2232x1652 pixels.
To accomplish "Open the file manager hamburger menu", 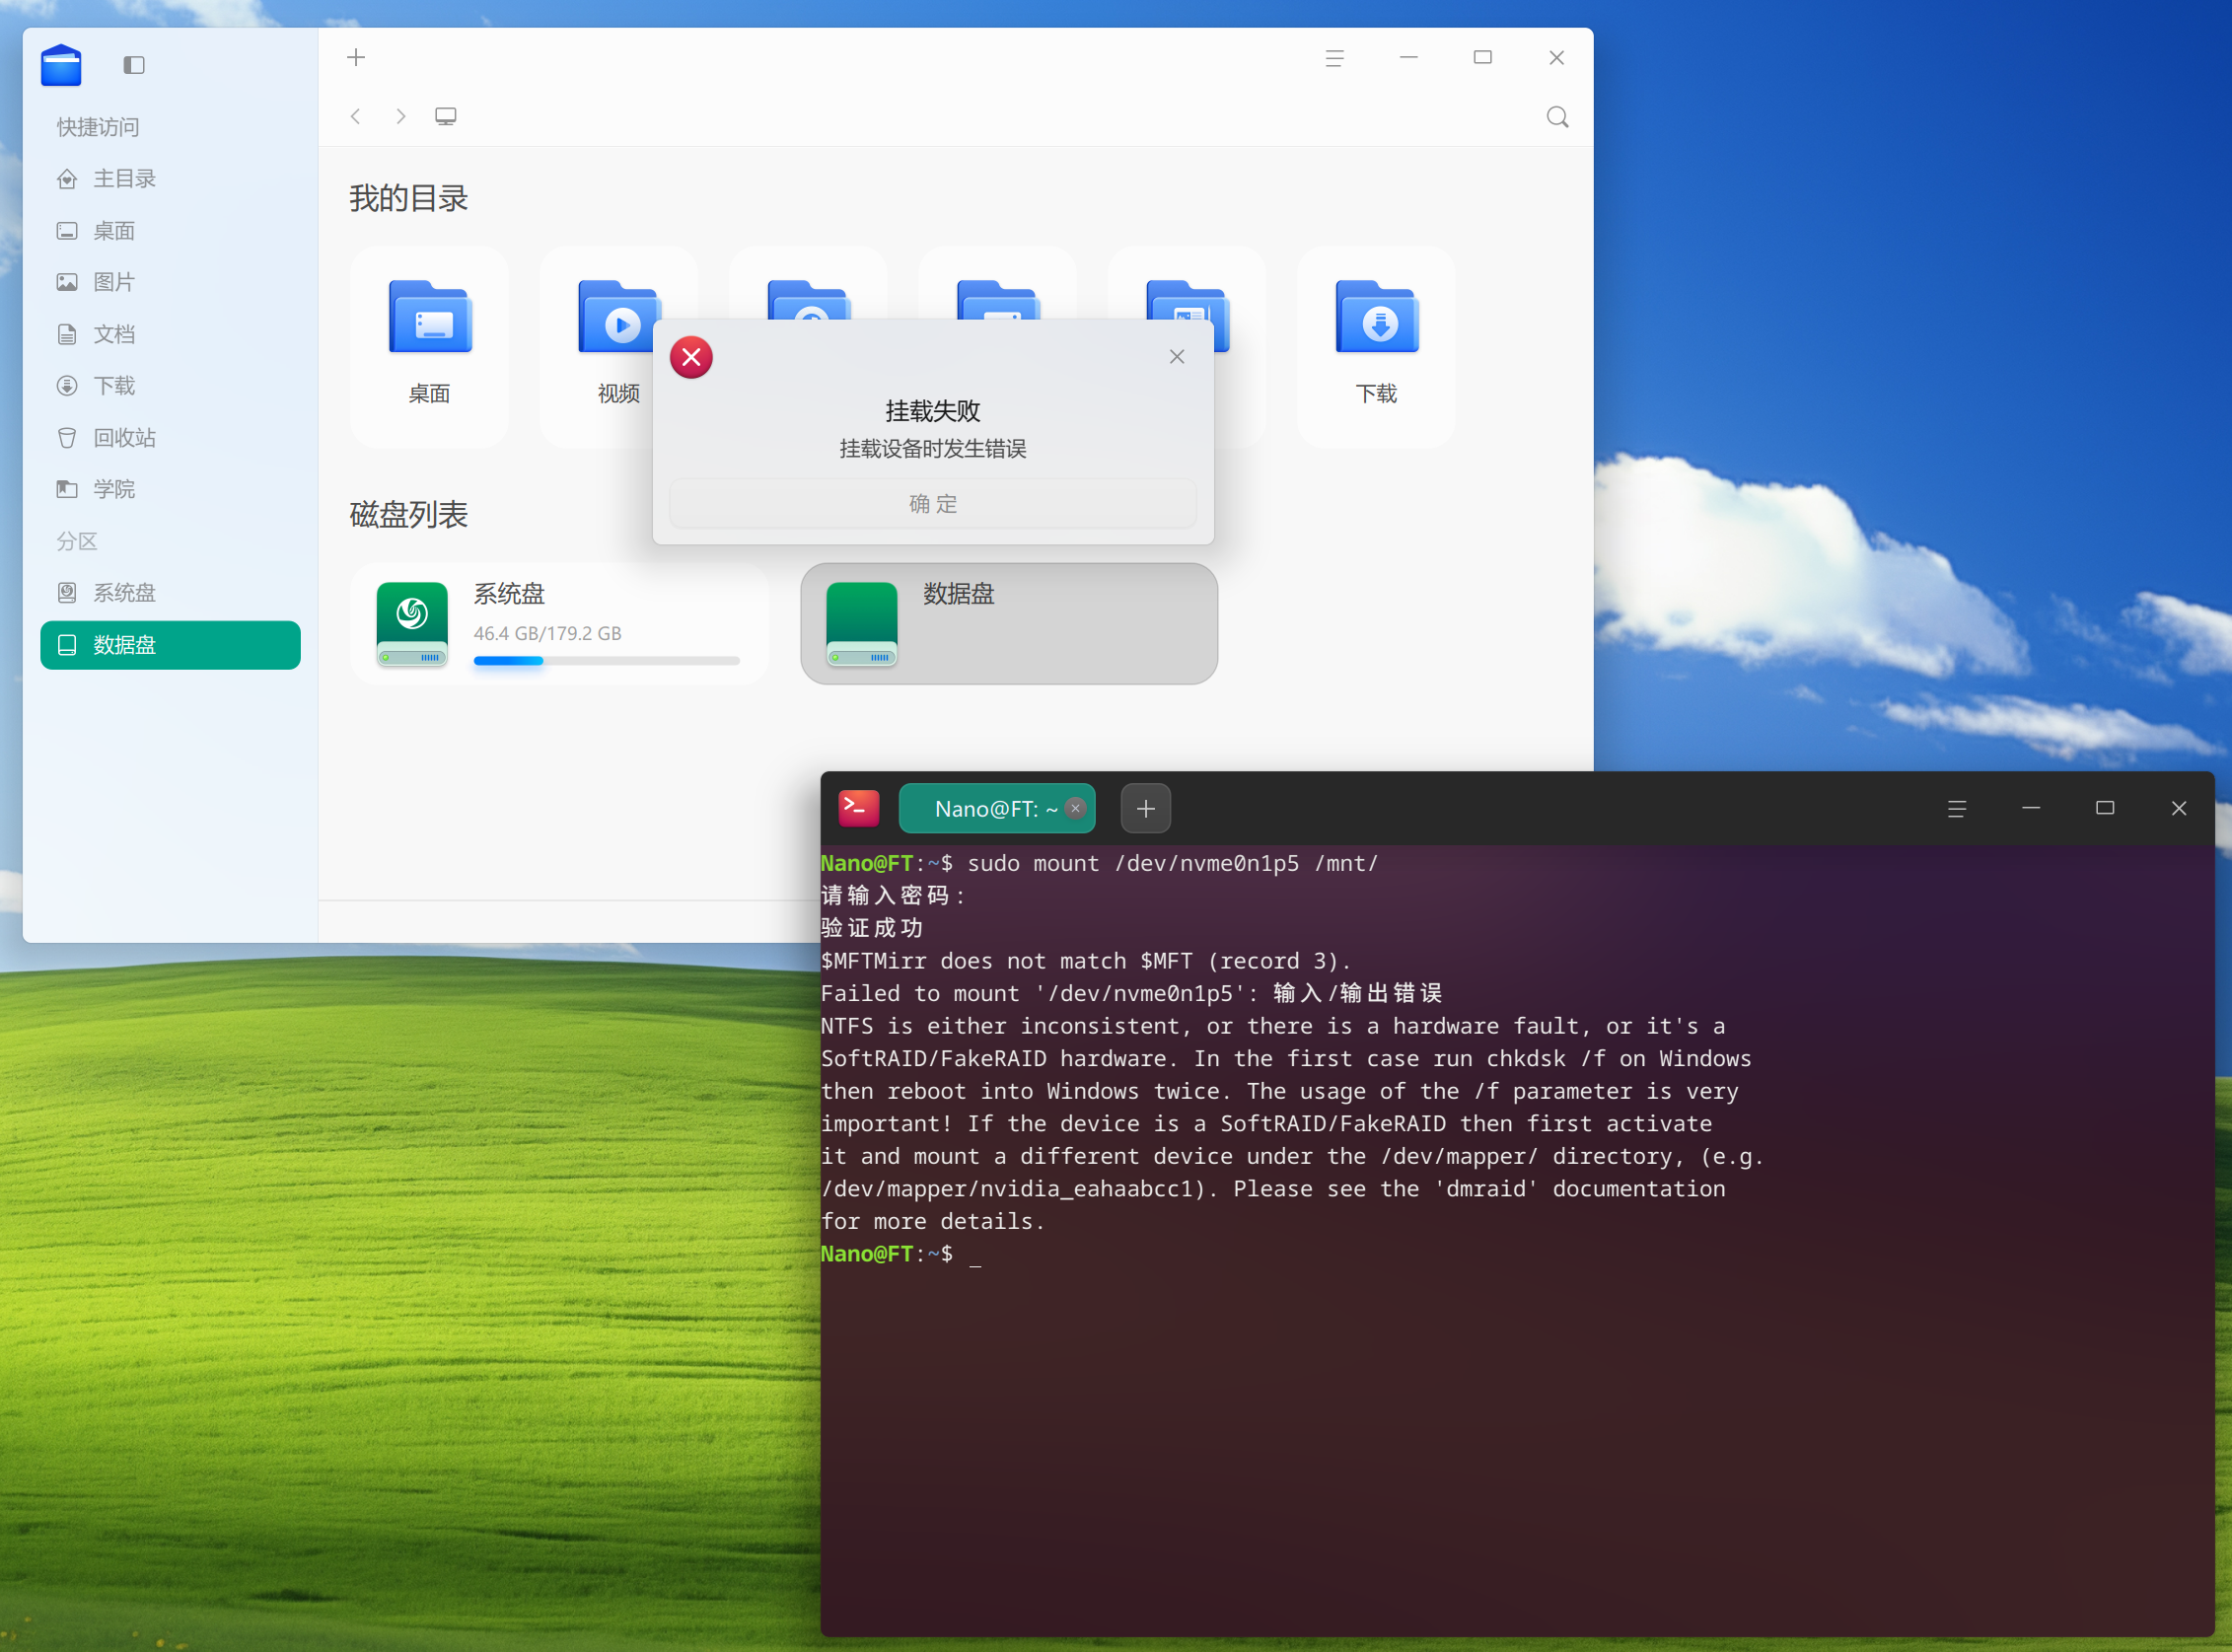I will click(x=1334, y=58).
